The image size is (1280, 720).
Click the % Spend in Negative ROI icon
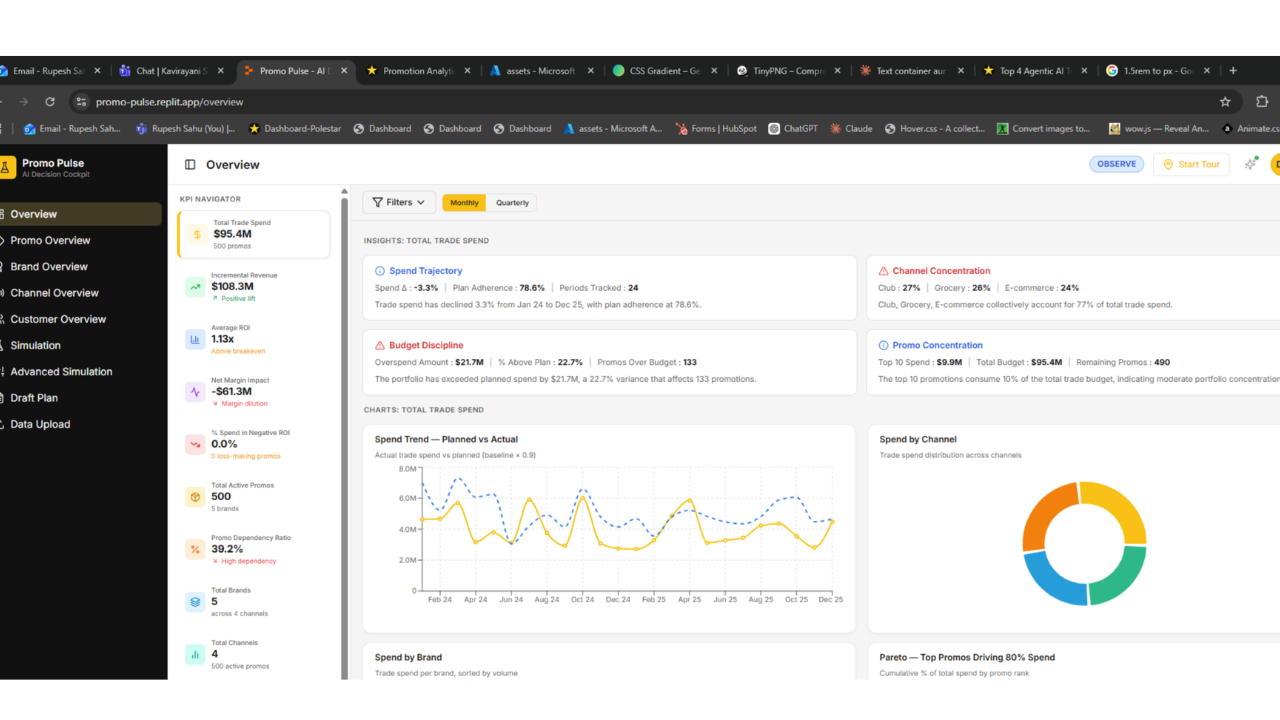tap(195, 444)
